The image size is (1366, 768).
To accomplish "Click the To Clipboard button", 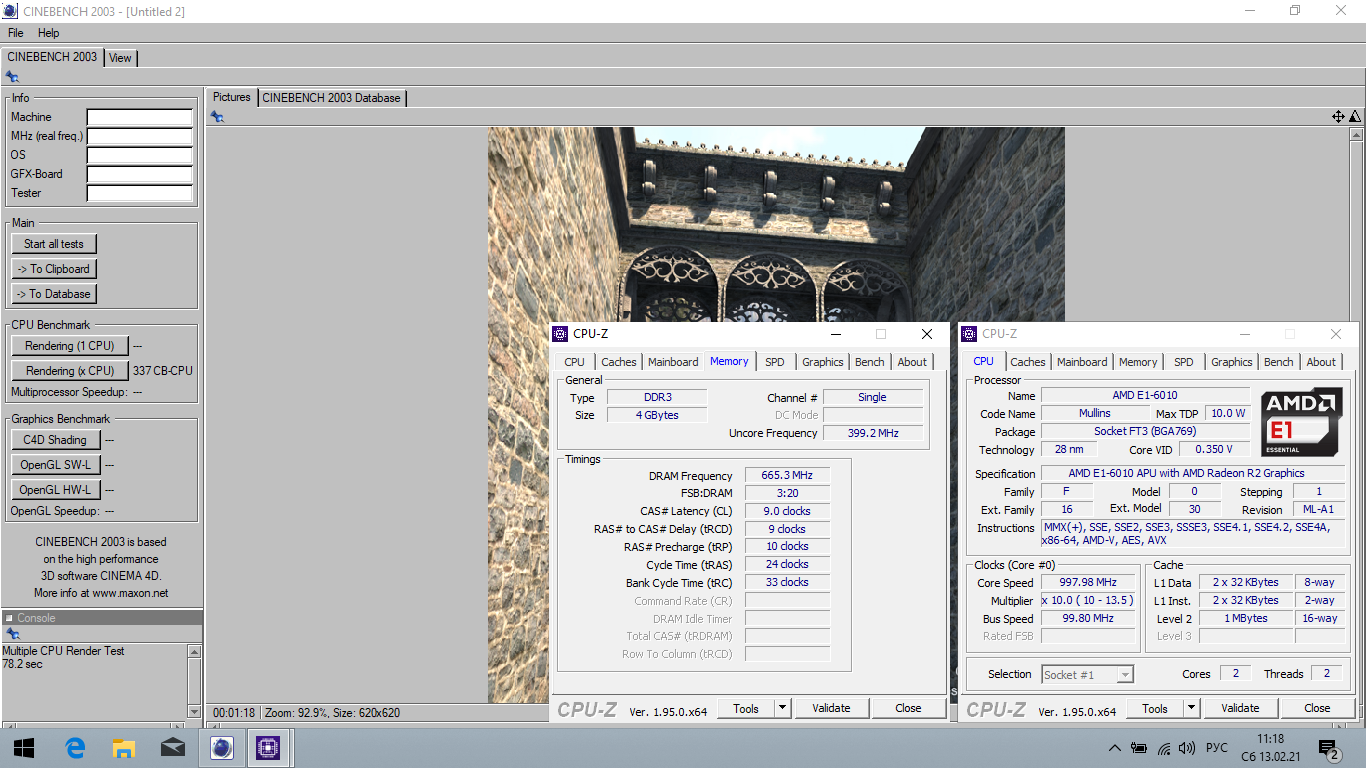I will point(54,269).
